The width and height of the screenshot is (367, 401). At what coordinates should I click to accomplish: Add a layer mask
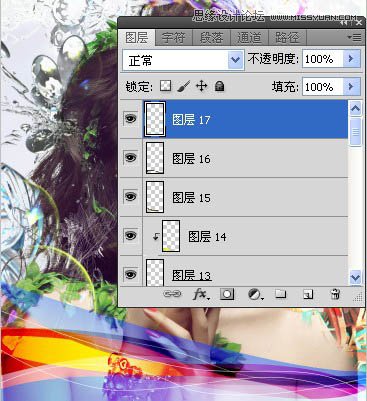pyautogui.click(x=227, y=294)
